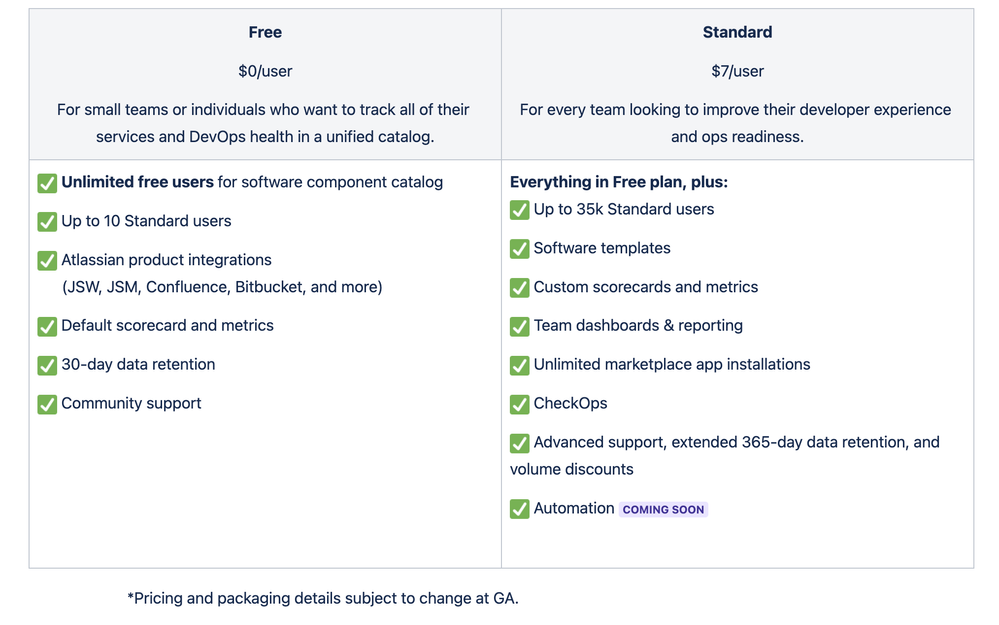Click the checkmark for Atlassian product integrations
The image size is (999, 625).
47,261
